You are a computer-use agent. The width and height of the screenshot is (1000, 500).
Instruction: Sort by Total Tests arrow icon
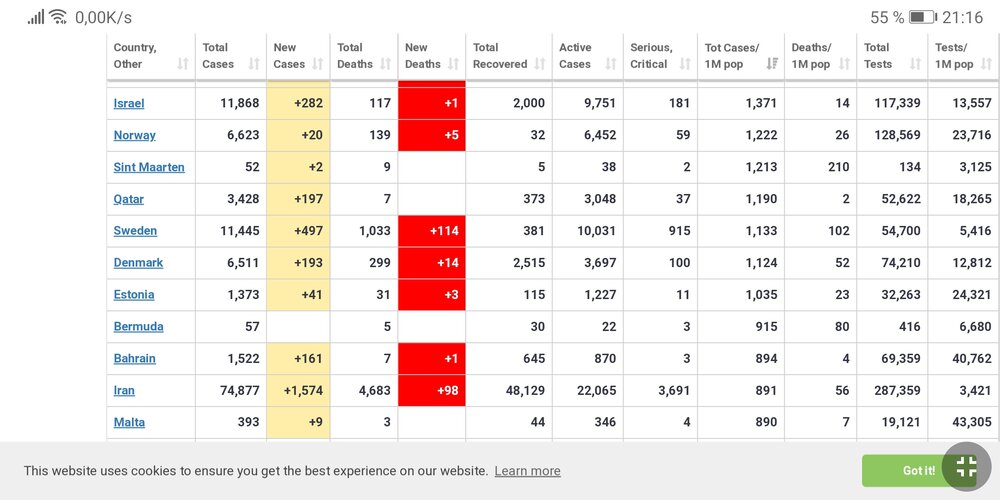915,64
